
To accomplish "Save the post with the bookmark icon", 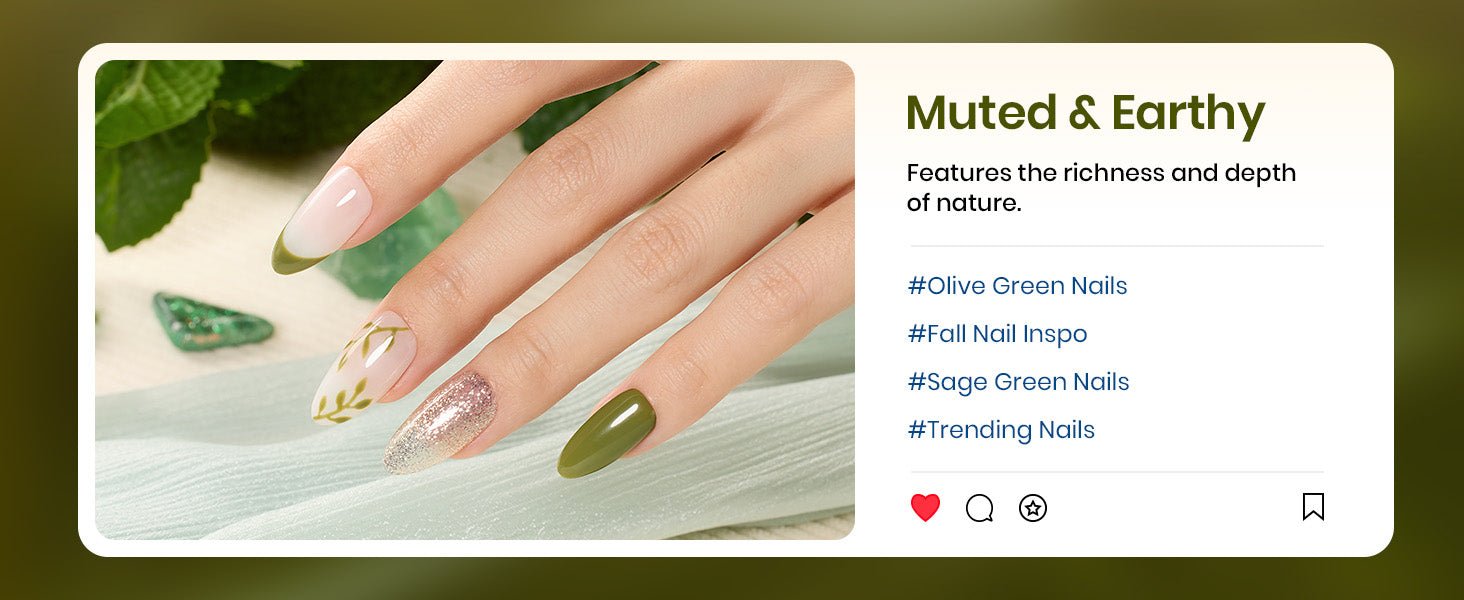I will pos(1313,507).
